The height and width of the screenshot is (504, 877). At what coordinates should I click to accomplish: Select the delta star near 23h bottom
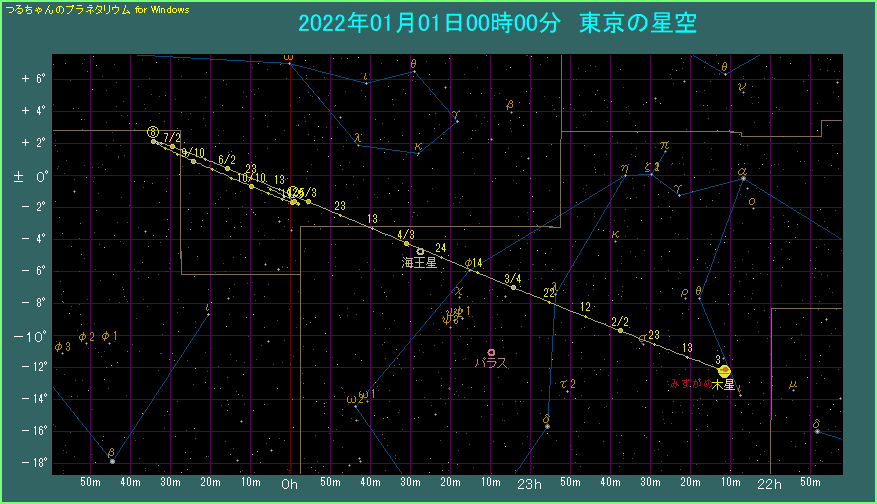tap(547, 427)
